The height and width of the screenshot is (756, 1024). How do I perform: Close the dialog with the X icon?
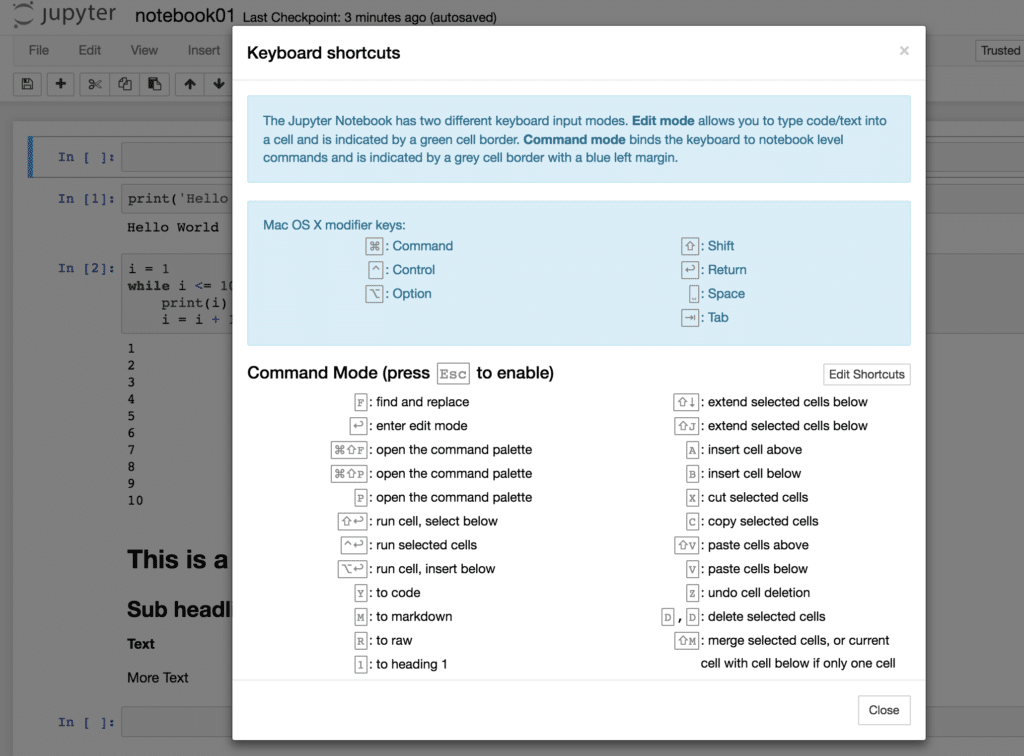pos(904,51)
